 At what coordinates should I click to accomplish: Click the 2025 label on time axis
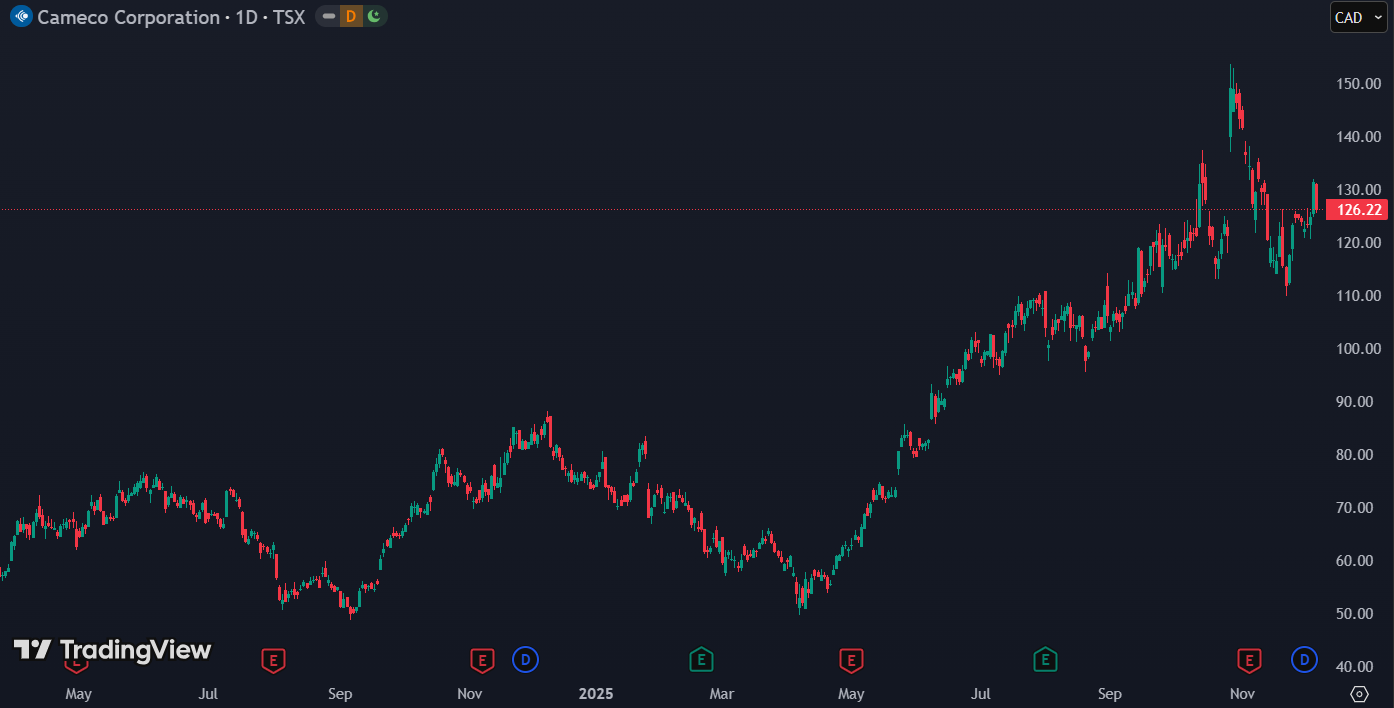[x=596, y=694]
